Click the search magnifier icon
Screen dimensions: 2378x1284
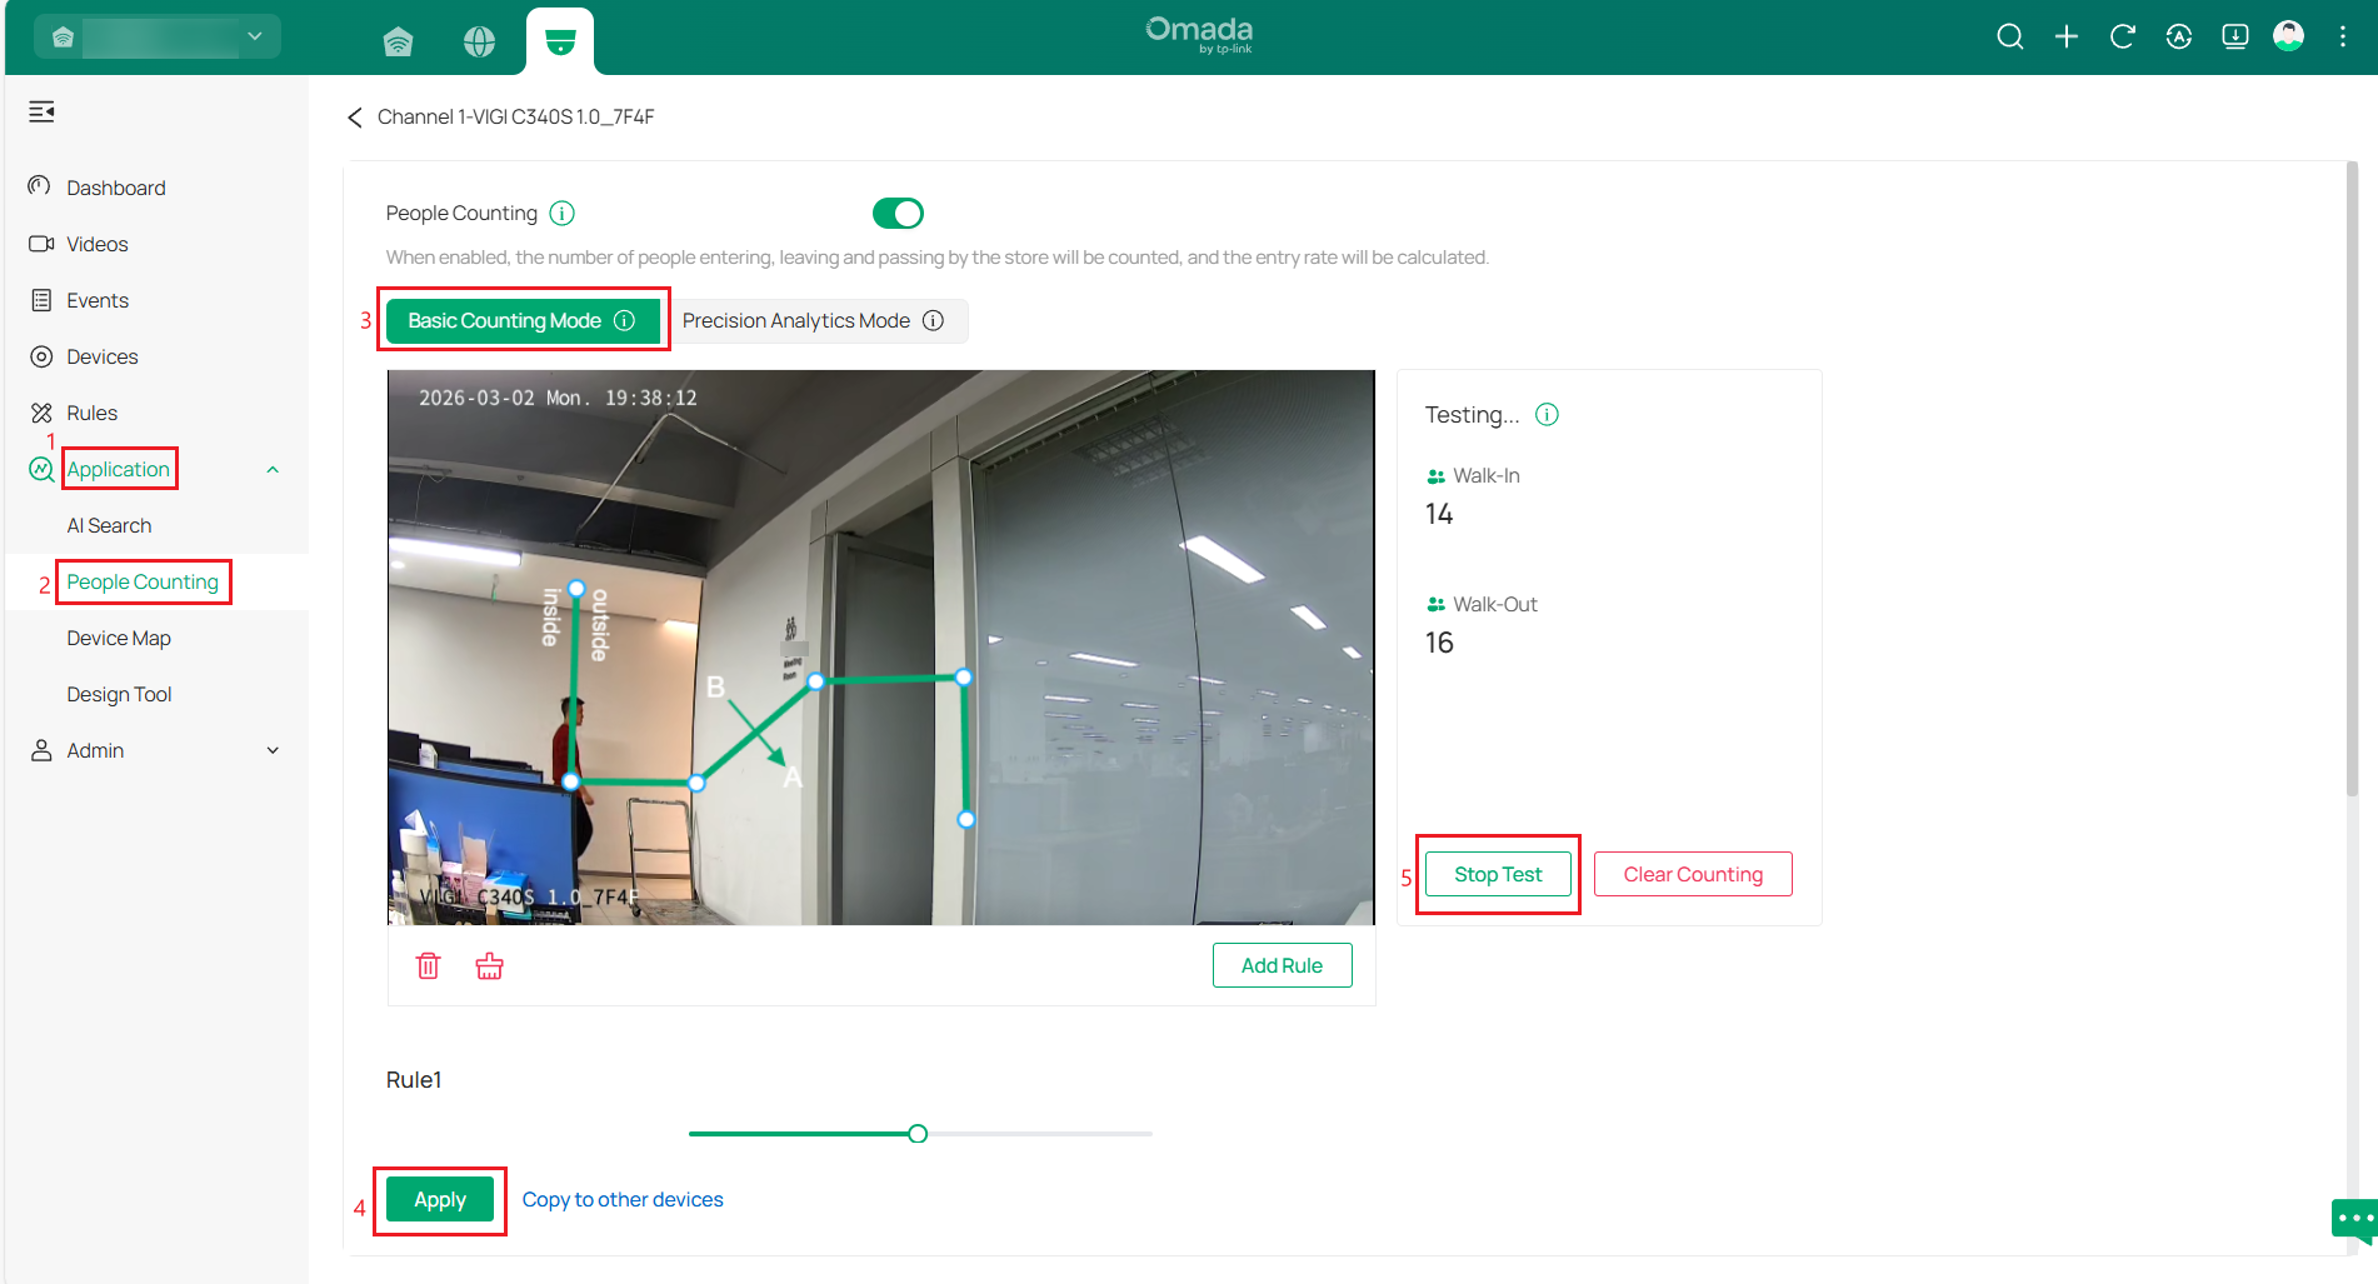[2010, 37]
